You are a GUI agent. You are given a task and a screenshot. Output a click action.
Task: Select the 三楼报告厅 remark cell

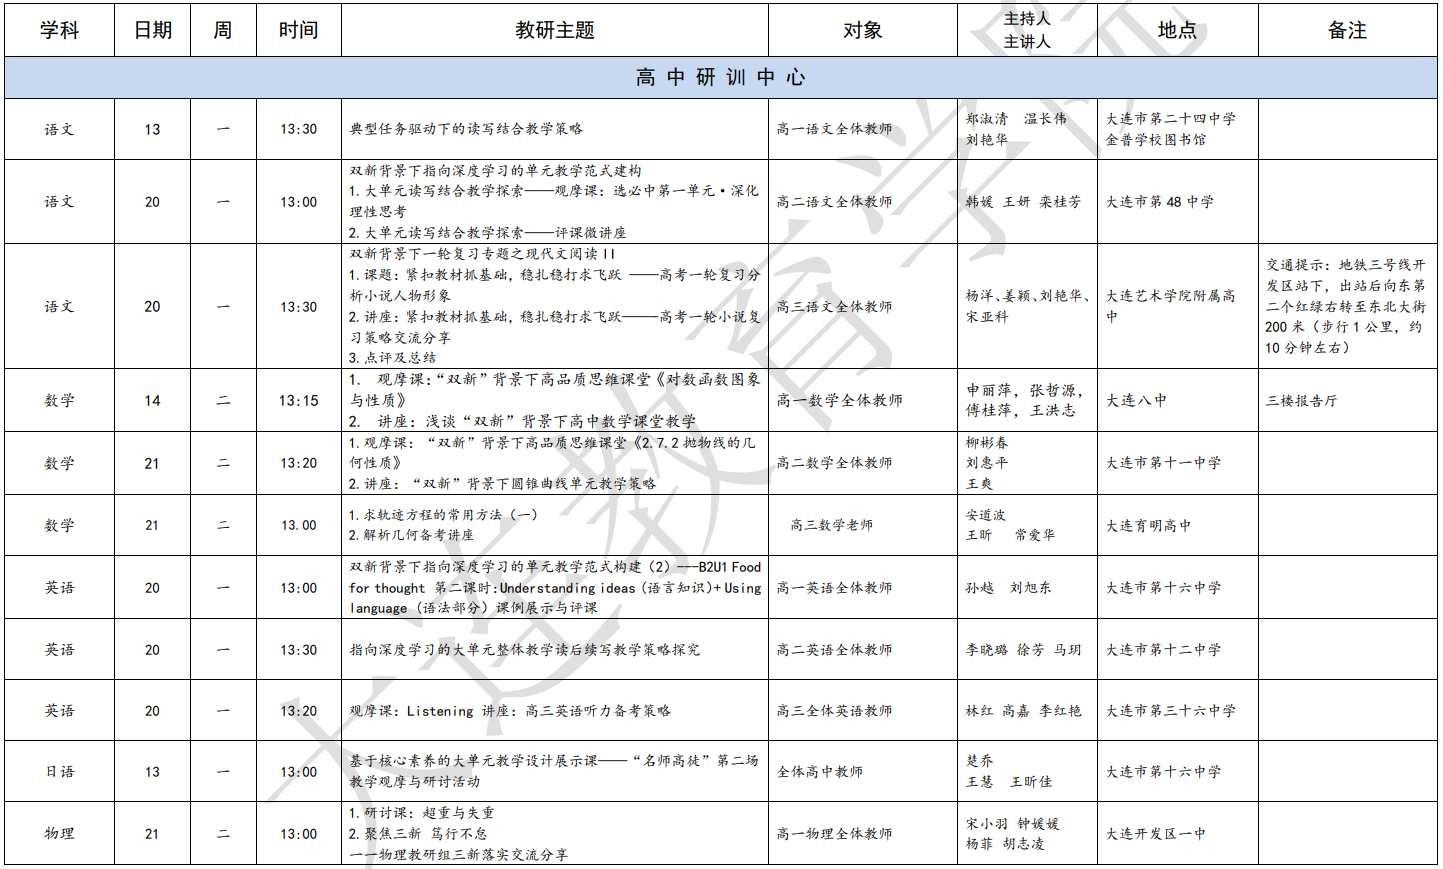(1302, 401)
